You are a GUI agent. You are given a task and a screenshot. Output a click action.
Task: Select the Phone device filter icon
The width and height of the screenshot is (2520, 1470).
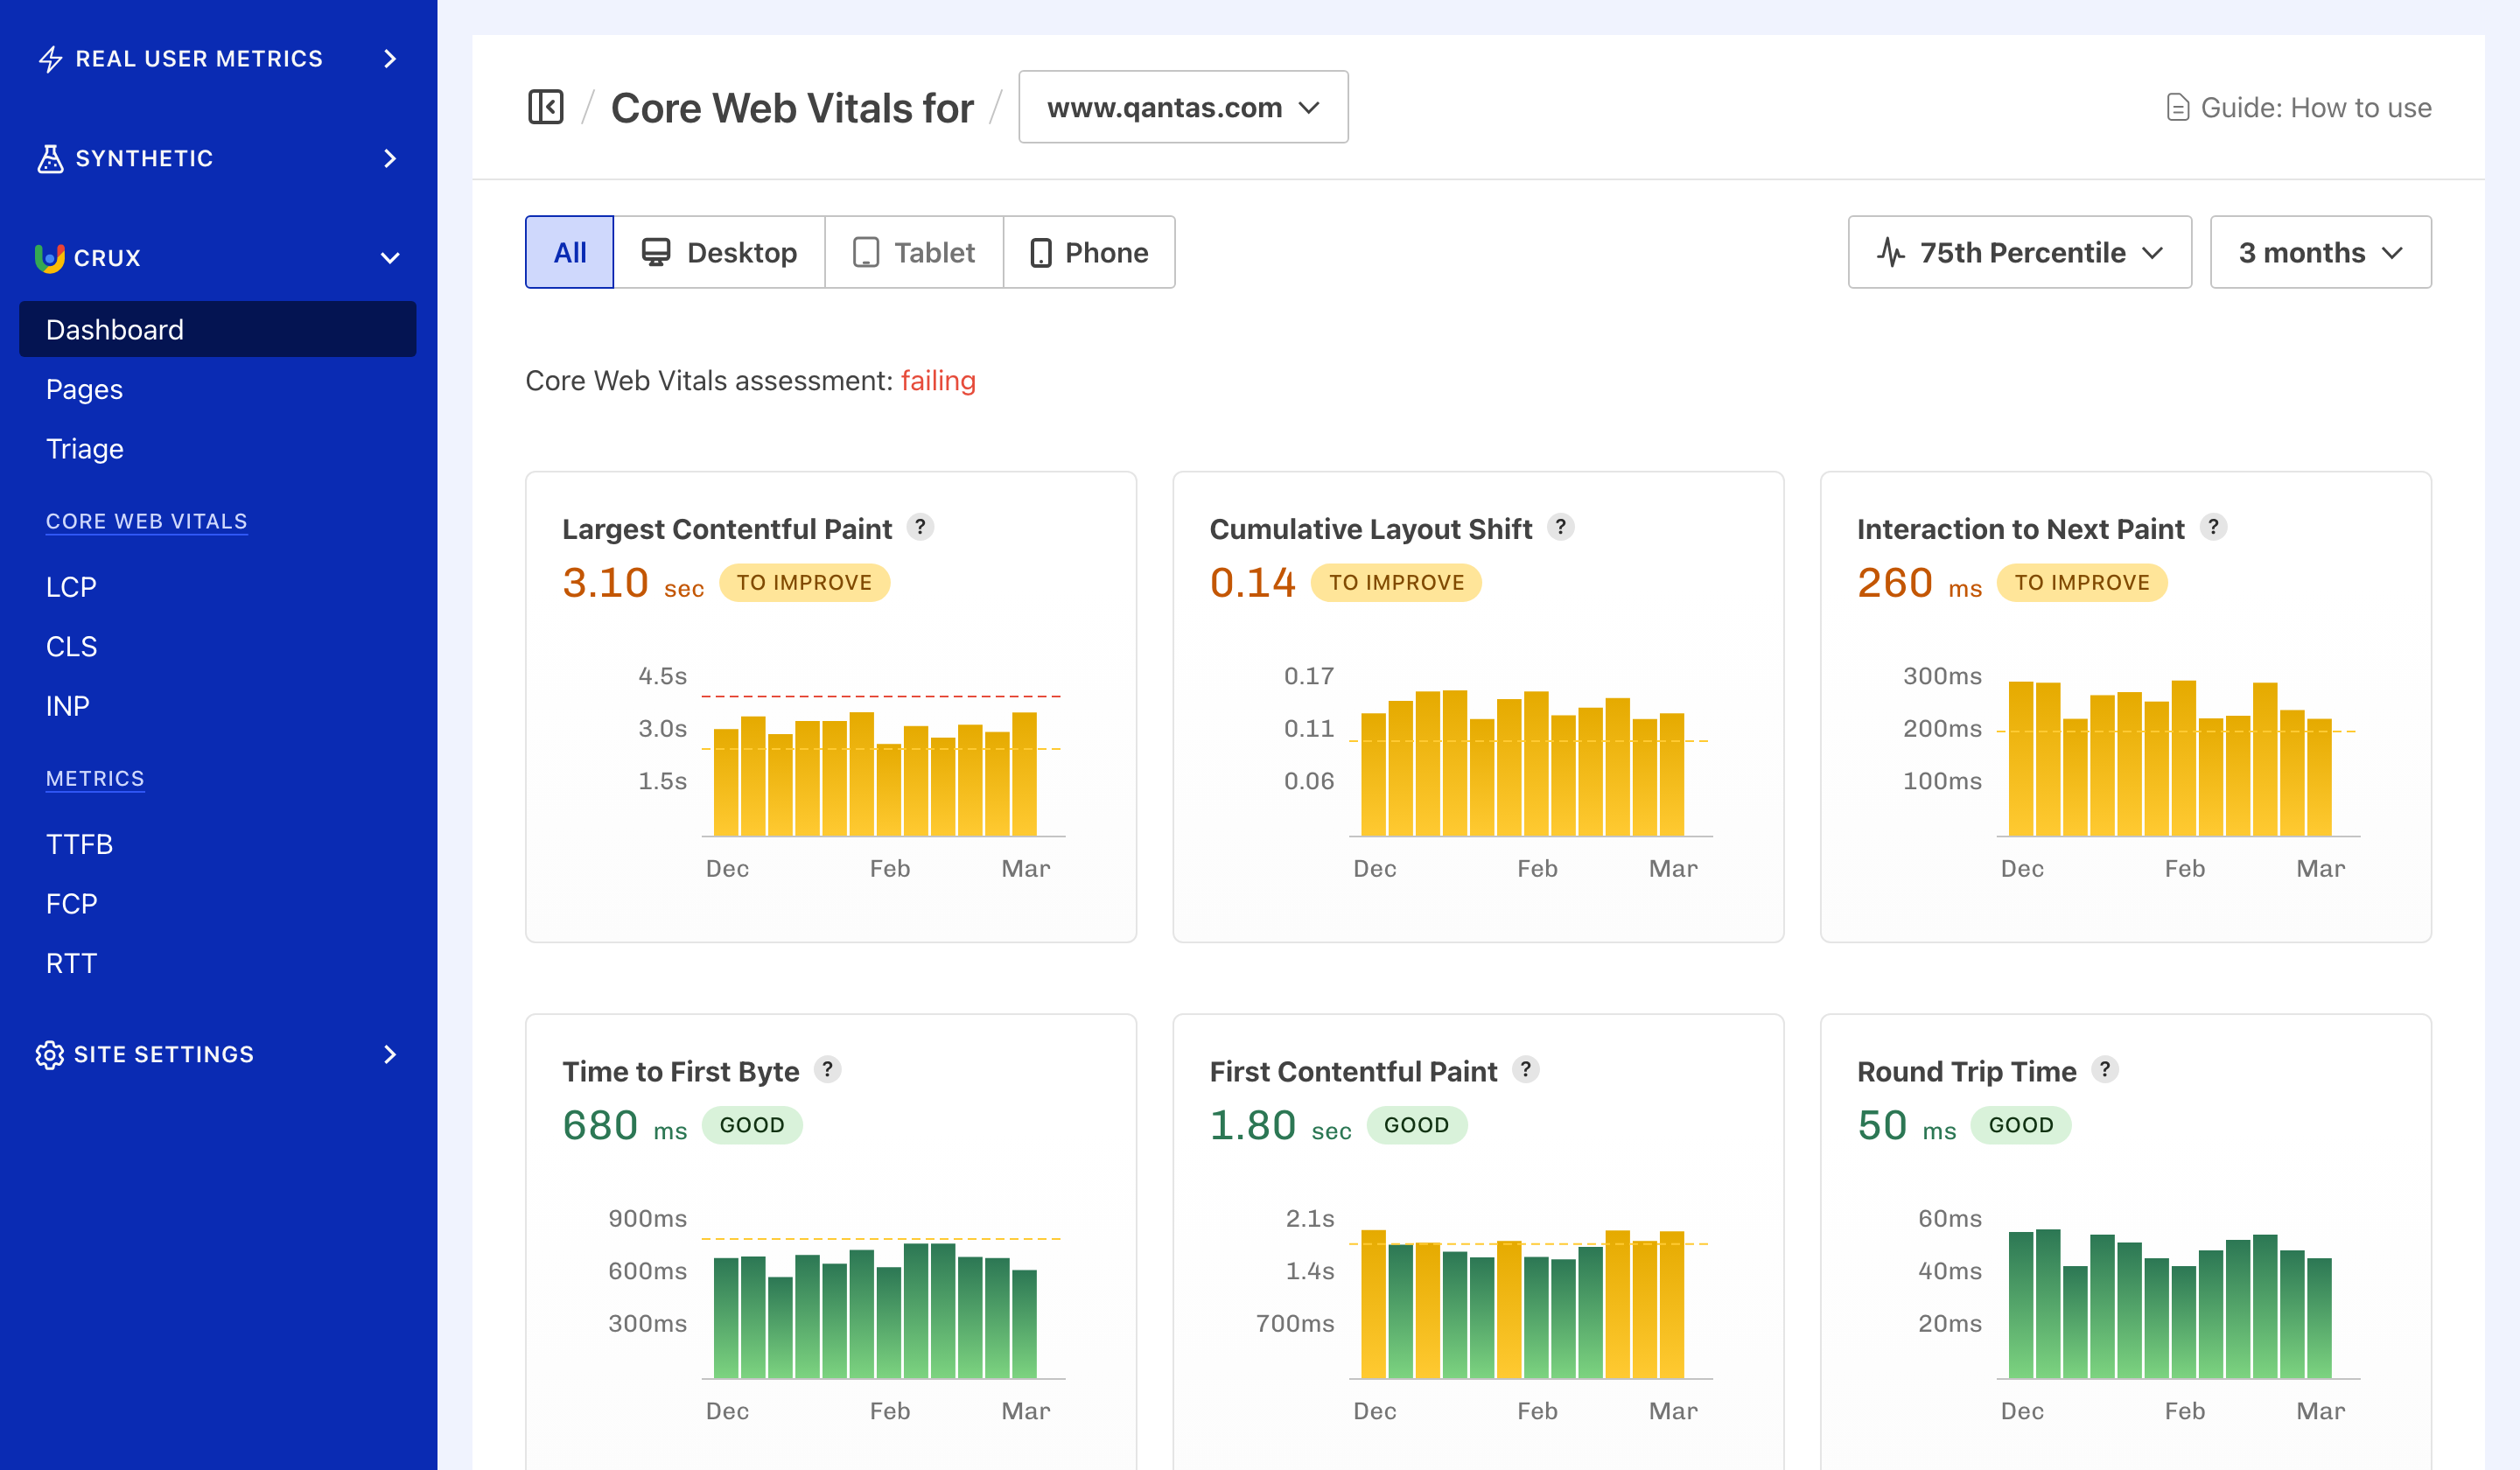pos(1040,252)
